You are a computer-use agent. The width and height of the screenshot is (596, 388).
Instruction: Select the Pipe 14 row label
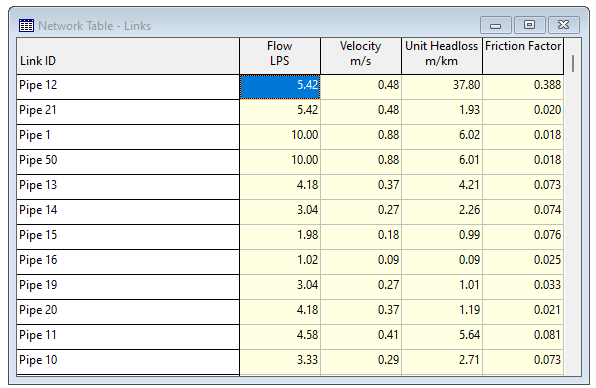128,212
